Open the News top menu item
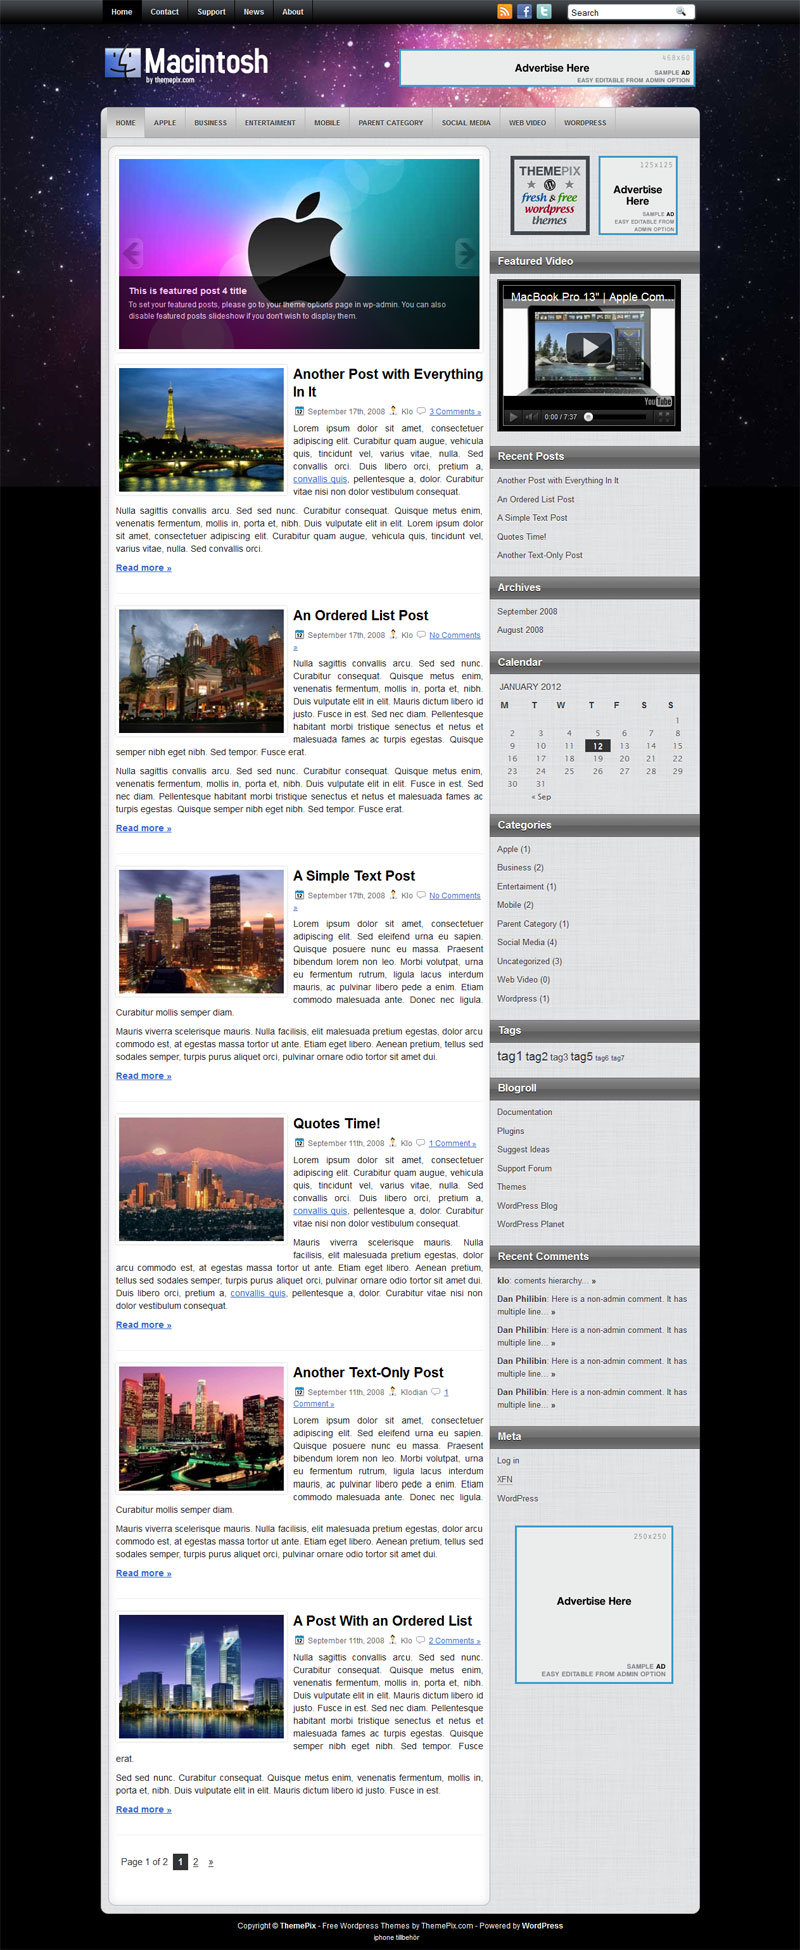800x1950 pixels. coord(254,12)
